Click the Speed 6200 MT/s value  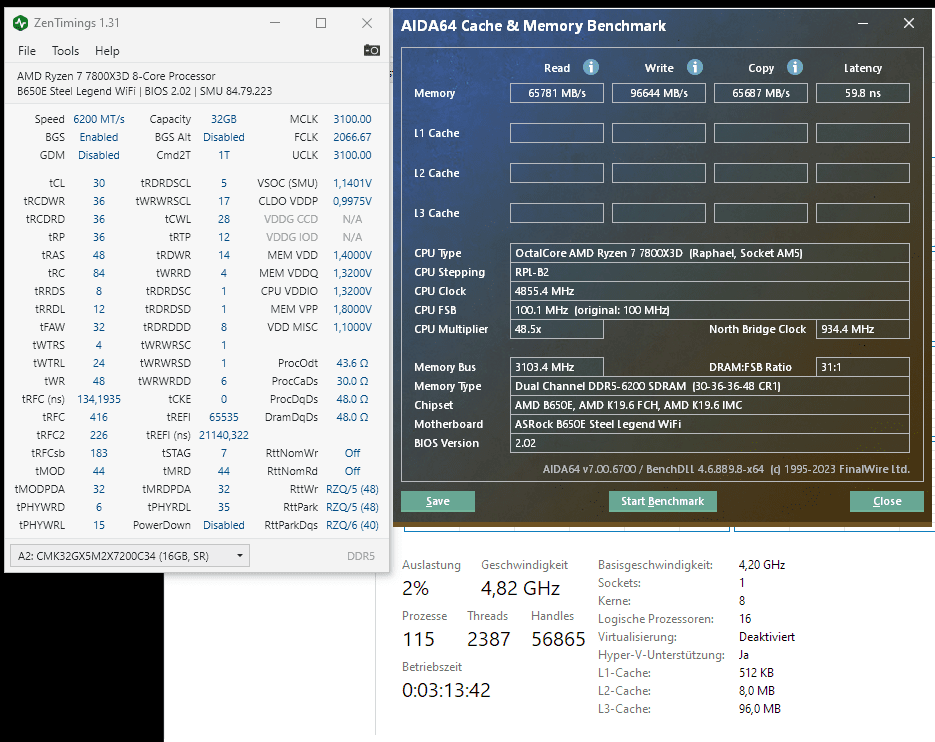click(x=99, y=119)
